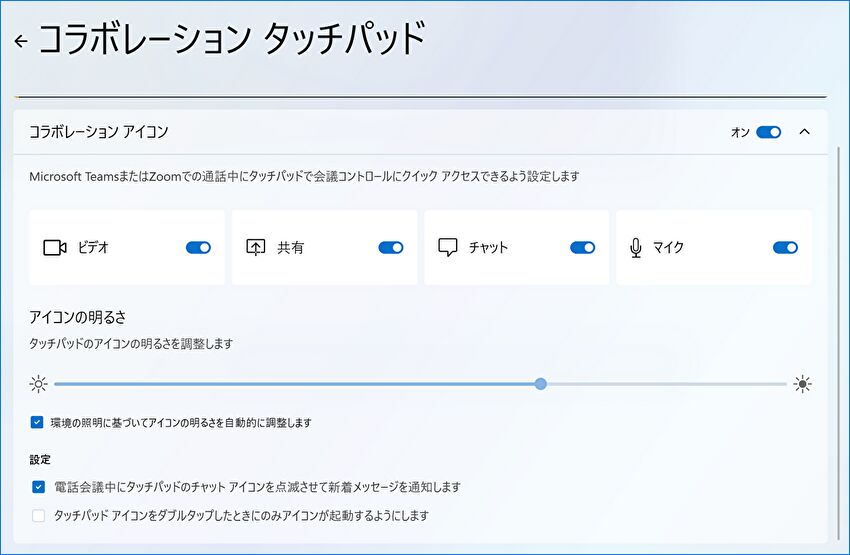Collapse the section with the chevron arrow
The height and width of the screenshot is (555, 850).
pyautogui.click(x=805, y=132)
